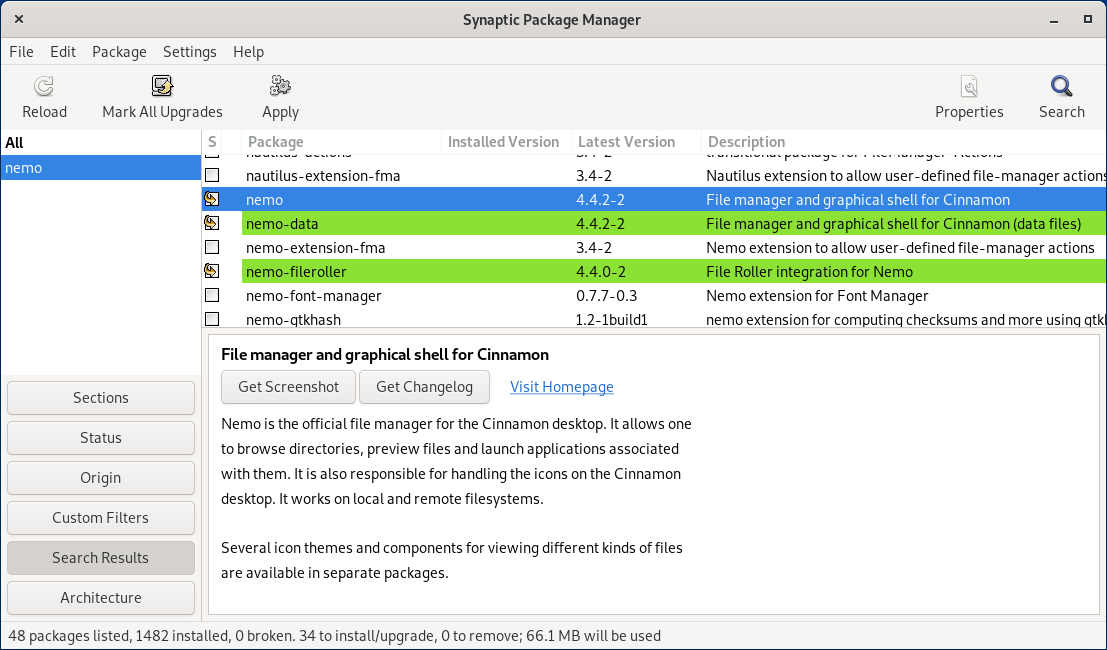Reload the package information
Image resolution: width=1107 pixels, height=650 pixels.
44,96
